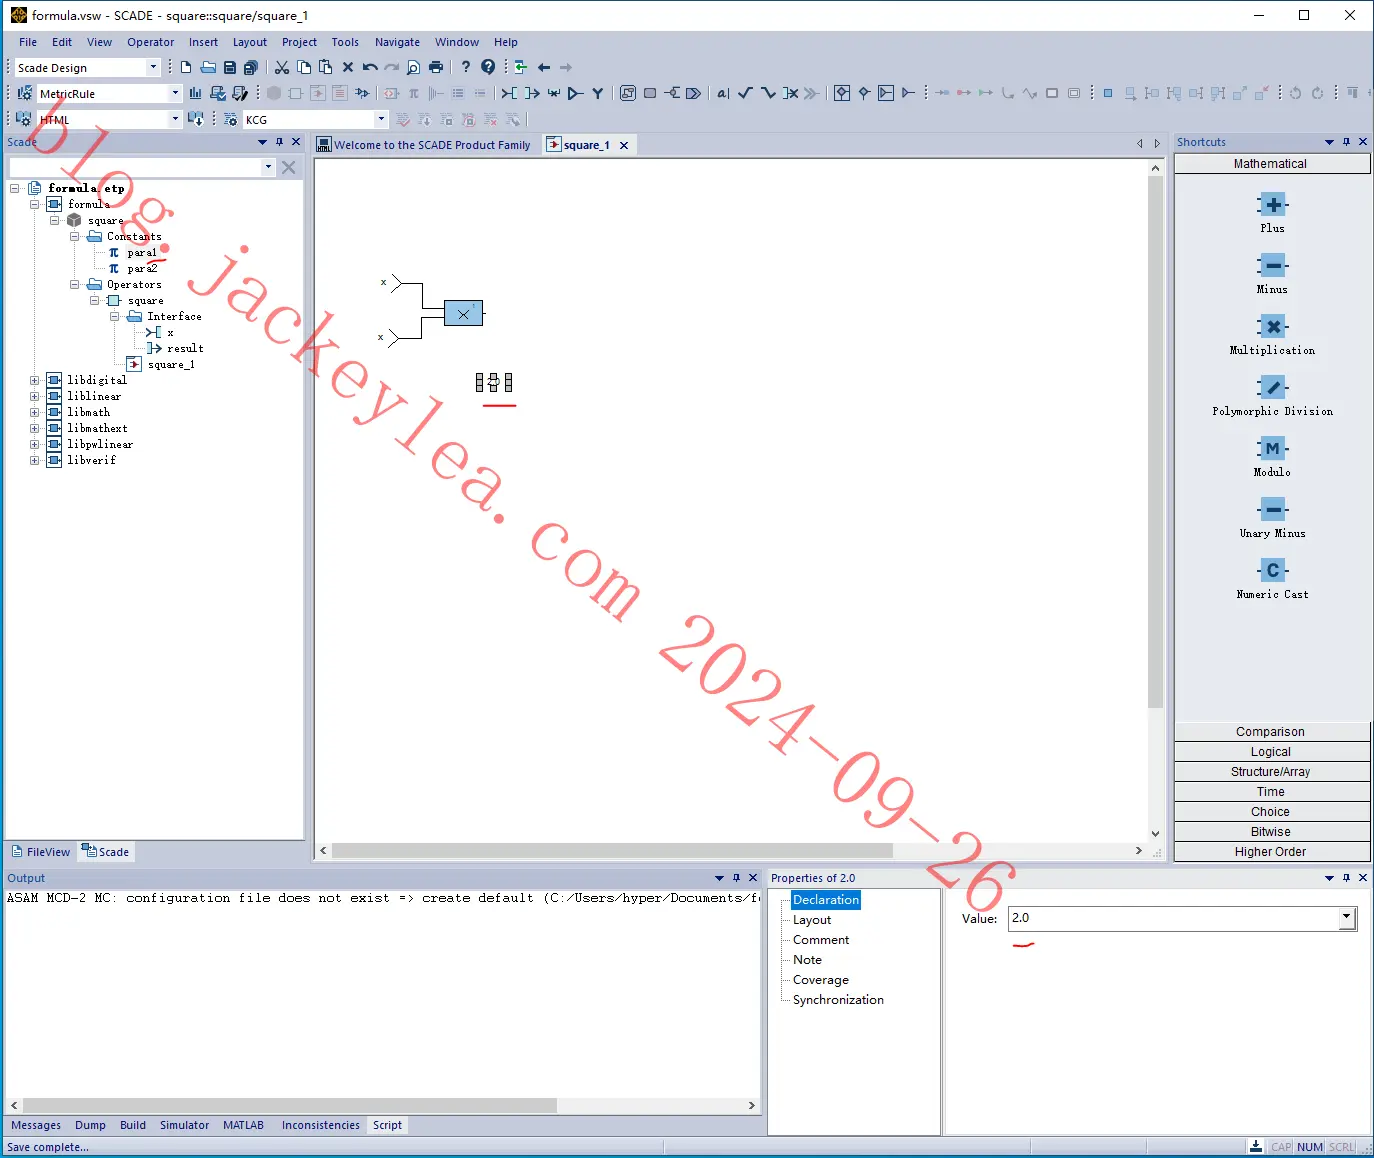Click the Value input field
The image size is (1374, 1158).
1174,918
